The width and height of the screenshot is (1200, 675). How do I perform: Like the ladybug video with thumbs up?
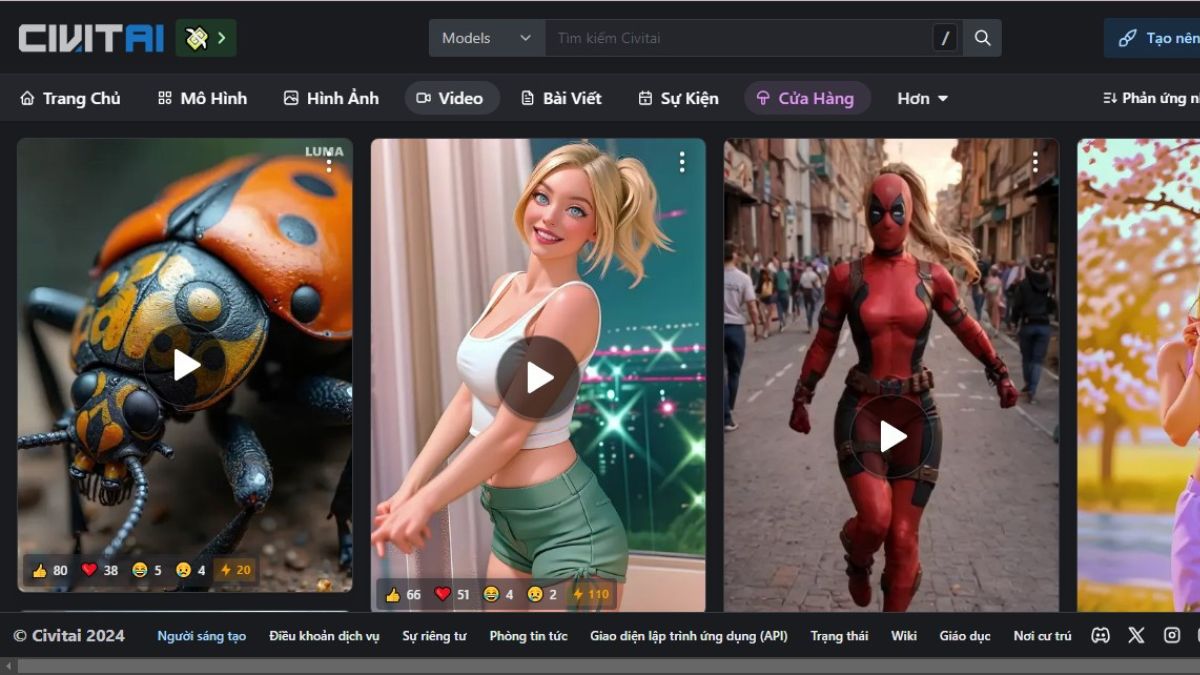pos(50,570)
